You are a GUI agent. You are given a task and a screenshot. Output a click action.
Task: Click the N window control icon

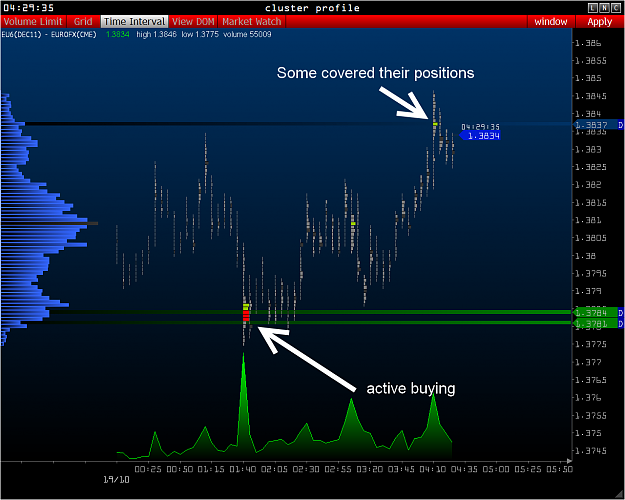pyautogui.click(x=604, y=8)
